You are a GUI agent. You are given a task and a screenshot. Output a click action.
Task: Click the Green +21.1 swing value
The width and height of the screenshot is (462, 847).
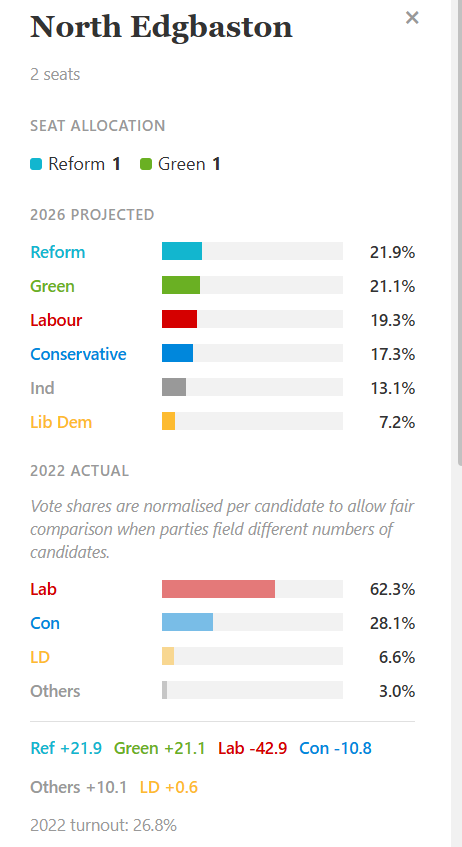click(159, 749)
